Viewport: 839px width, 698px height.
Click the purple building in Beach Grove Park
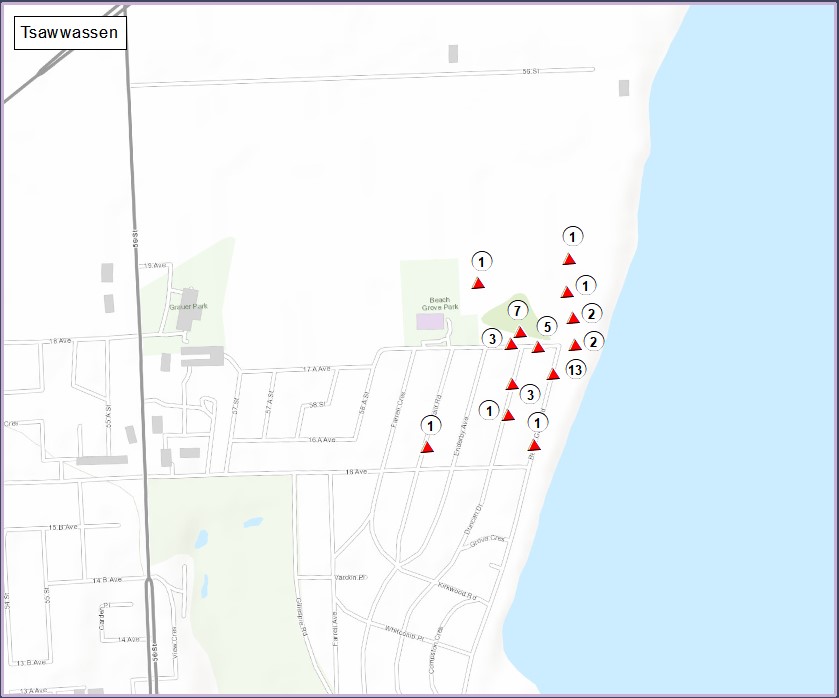tap(430, 321)
